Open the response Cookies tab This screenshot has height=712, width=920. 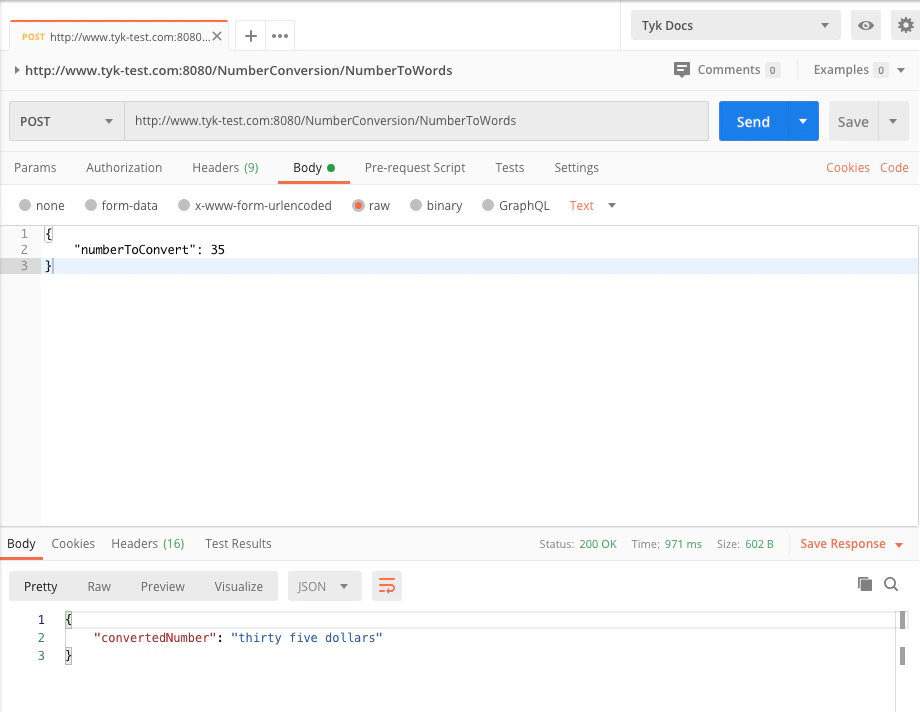tap(73, 544)
